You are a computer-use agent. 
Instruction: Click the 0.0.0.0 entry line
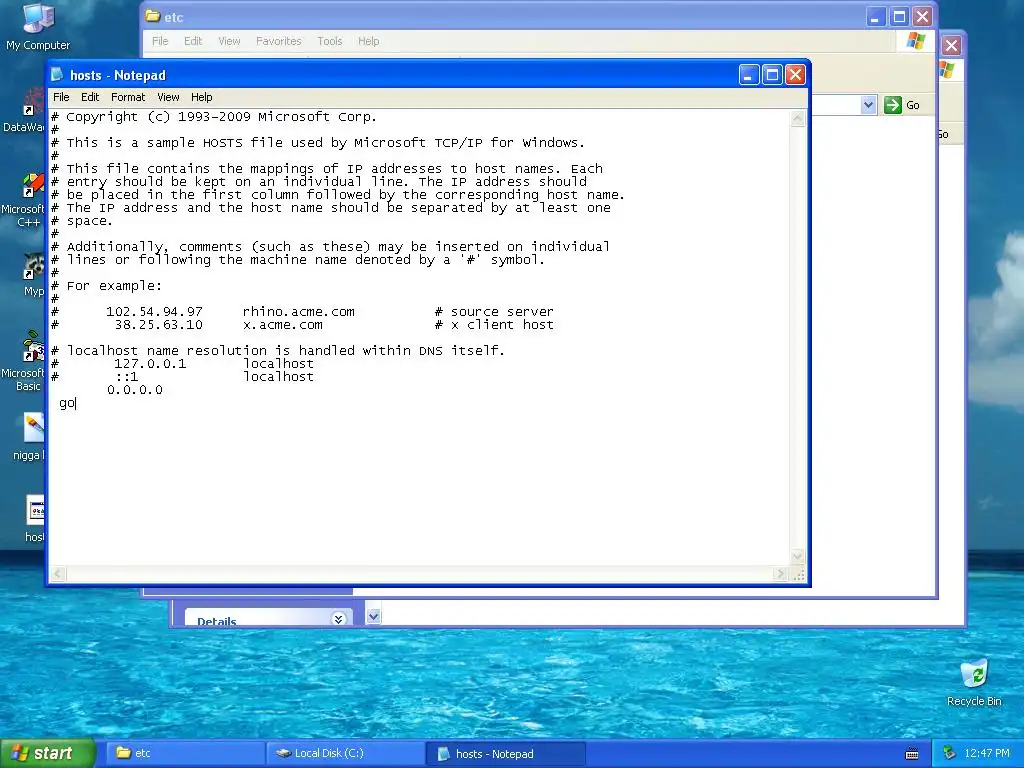(135, 390)
